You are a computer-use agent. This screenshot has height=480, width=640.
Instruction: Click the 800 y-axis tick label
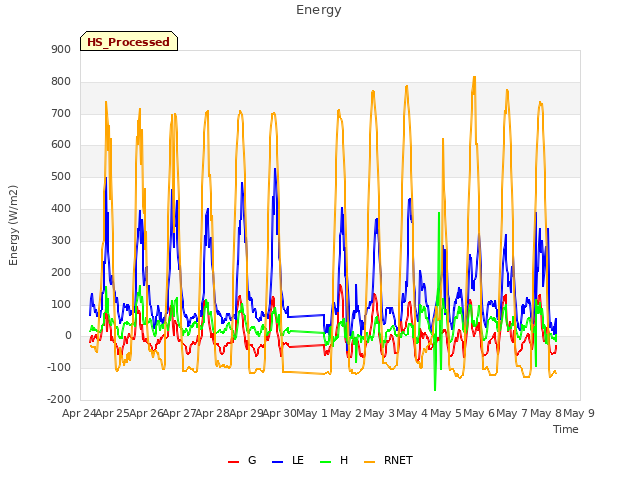[x=61, y=82]
